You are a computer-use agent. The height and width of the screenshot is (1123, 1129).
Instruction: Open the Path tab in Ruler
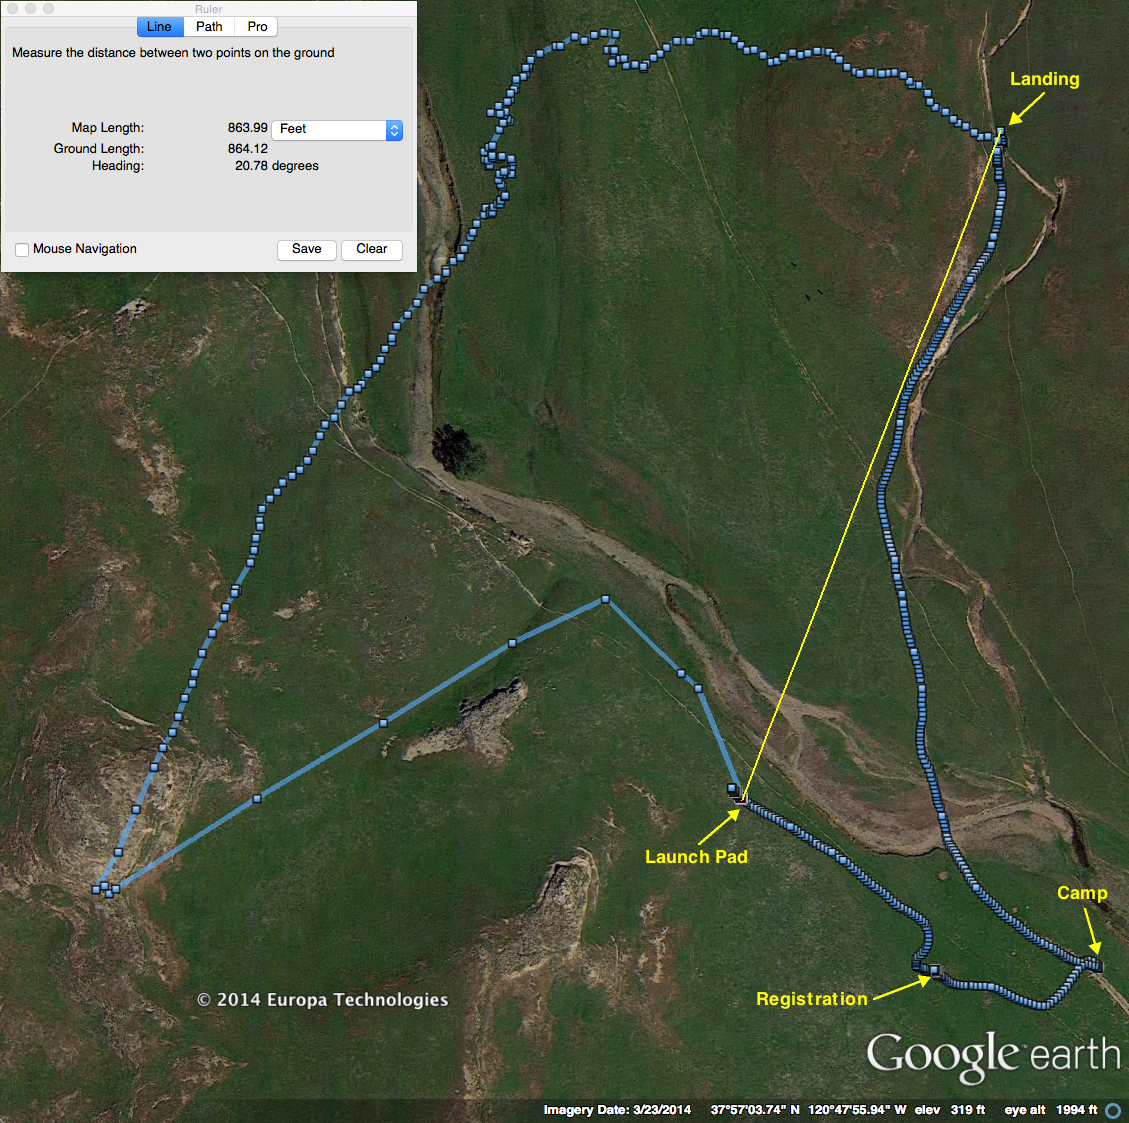(209, 27)
